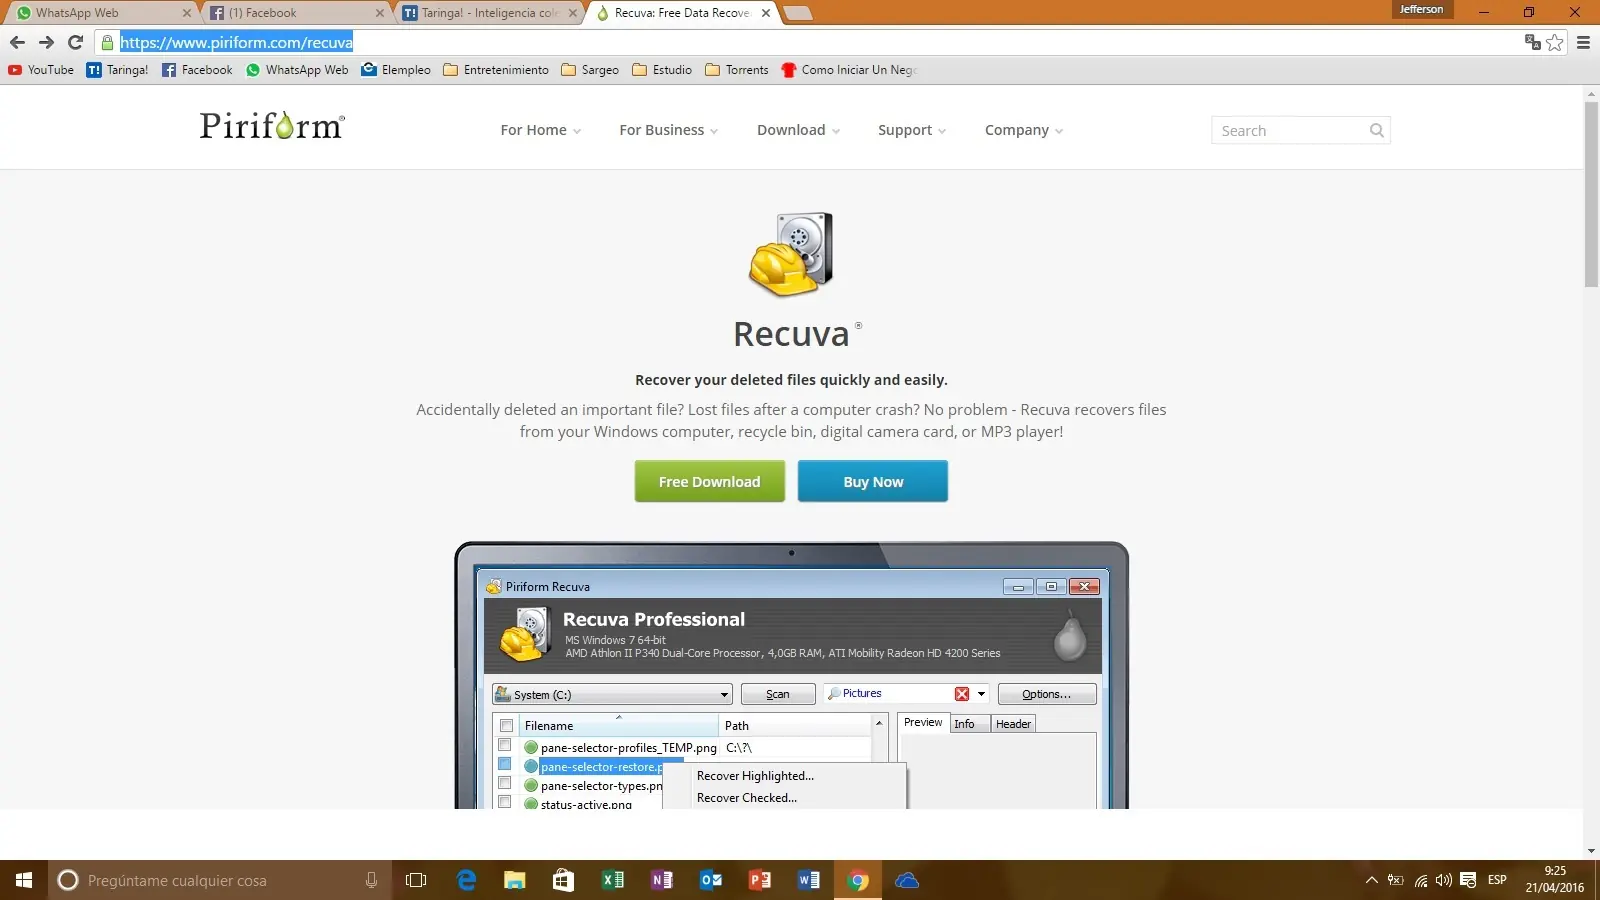This screenshot has width=1600, height=900.
Task: Click the Buy Now button
Action: (873, 481)
